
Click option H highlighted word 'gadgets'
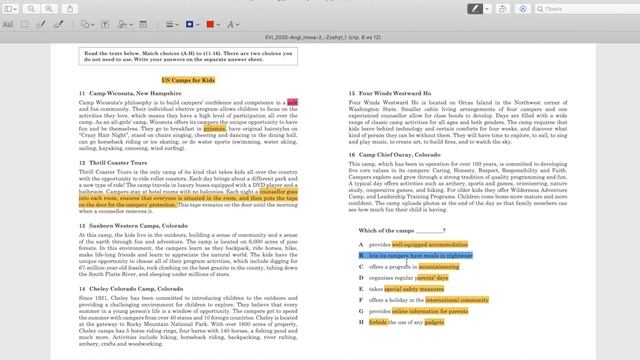click(434, 322)
